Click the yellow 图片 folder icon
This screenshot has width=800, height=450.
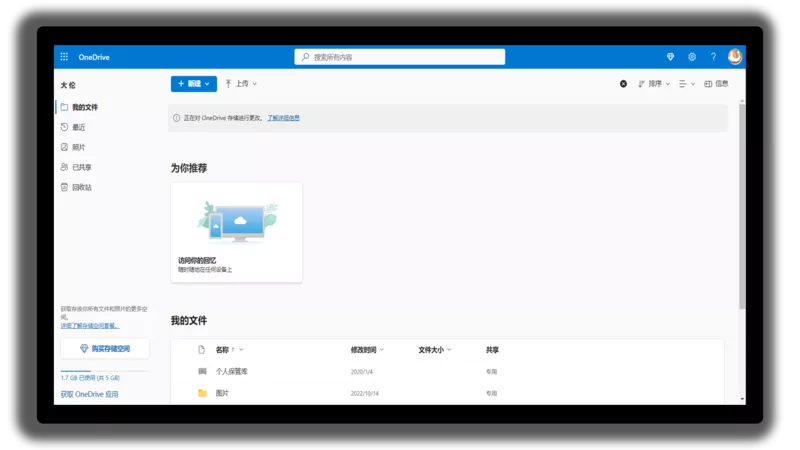202,393
